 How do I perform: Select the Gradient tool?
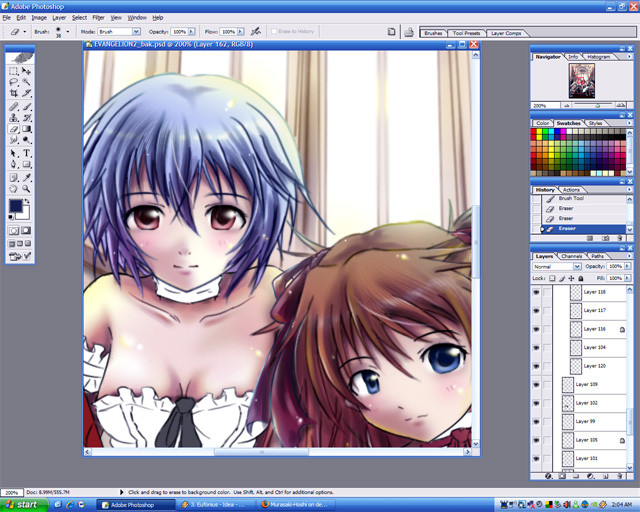(27, 129)
